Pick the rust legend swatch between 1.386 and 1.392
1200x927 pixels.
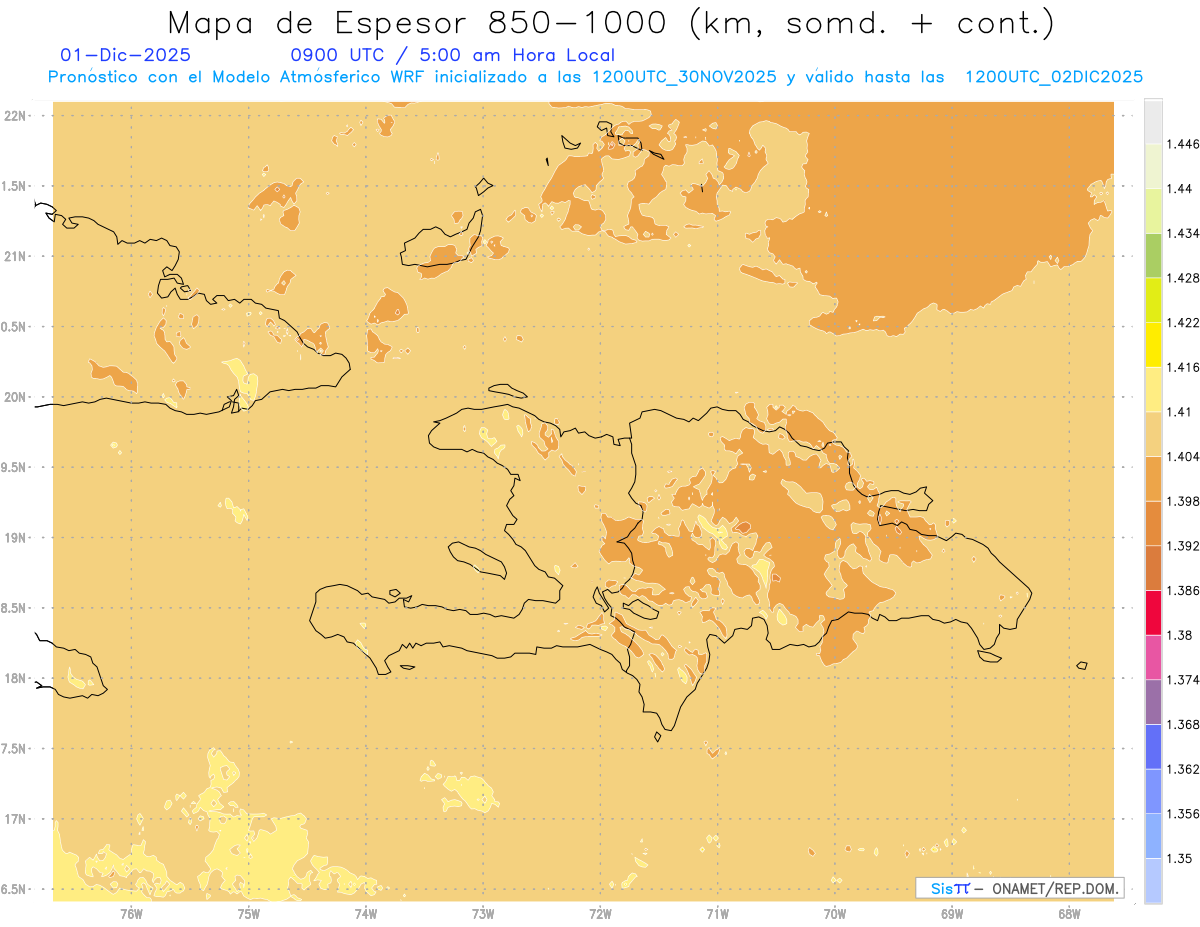[x=1153, y=568]
